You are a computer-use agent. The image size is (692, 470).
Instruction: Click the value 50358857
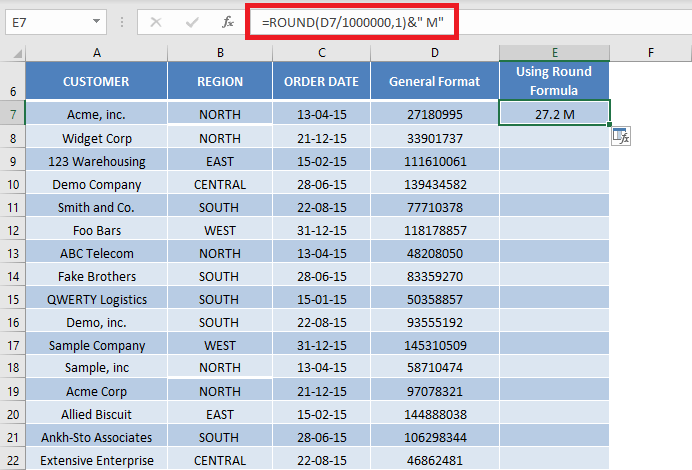click(435, 299)
